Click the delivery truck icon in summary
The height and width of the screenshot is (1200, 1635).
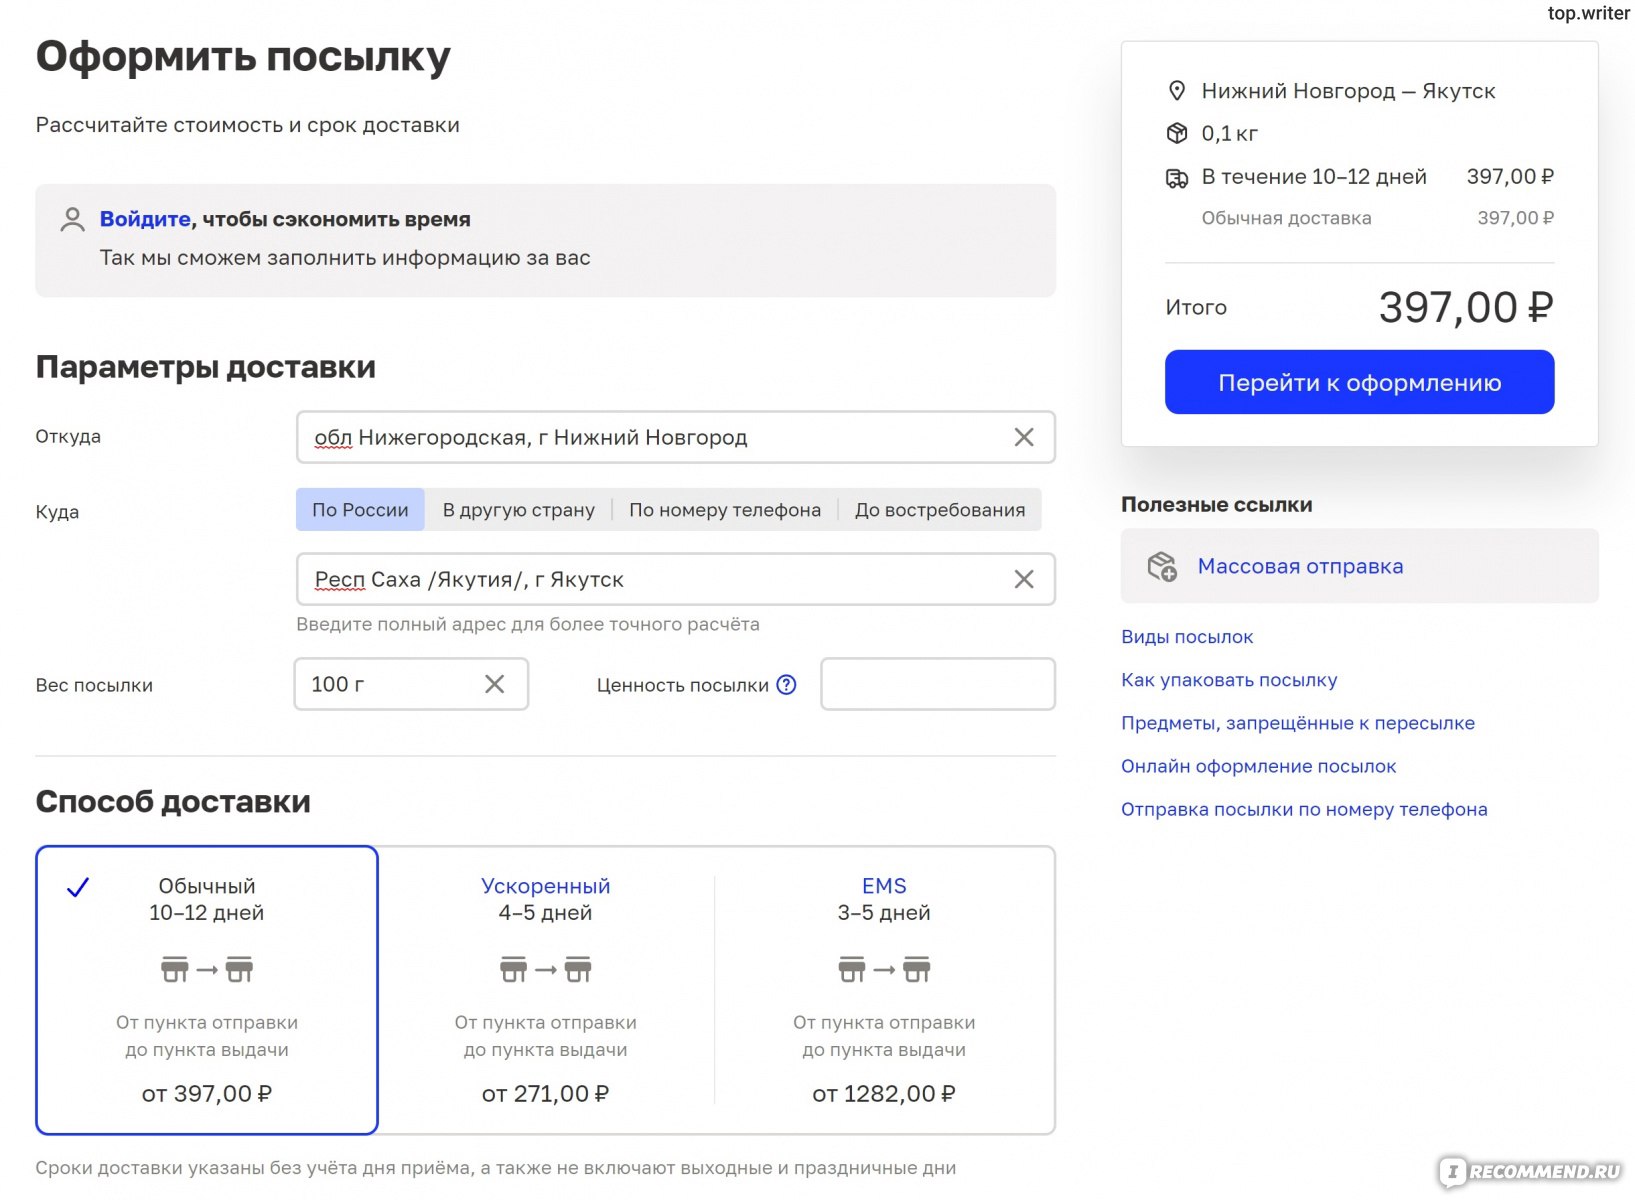tap(1177, 178)
